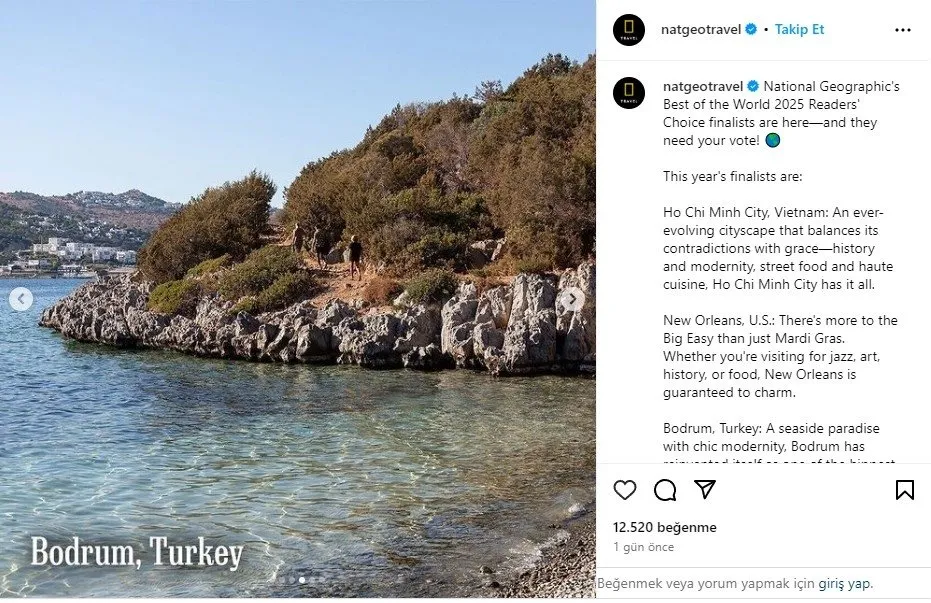Open the giriş yap login link
Viewport: 931px width, 603px height.
(844, 583)
